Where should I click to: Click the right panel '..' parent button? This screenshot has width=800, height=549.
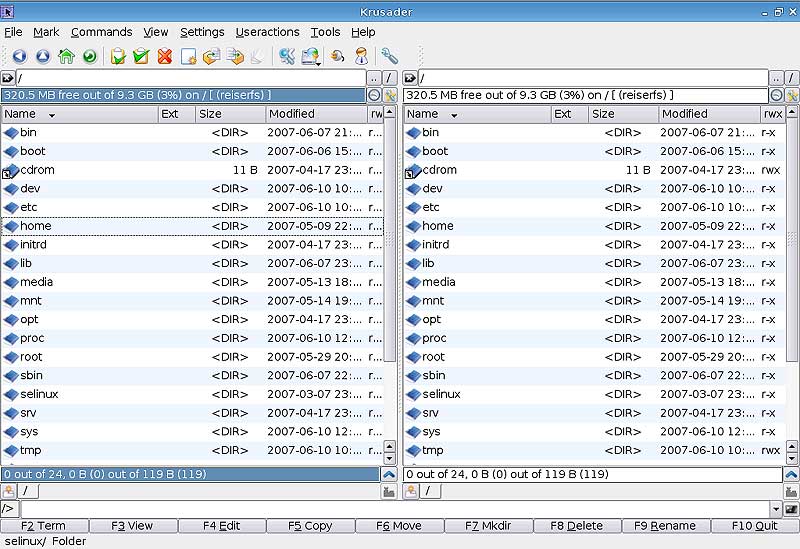click(x=776, y=78)
